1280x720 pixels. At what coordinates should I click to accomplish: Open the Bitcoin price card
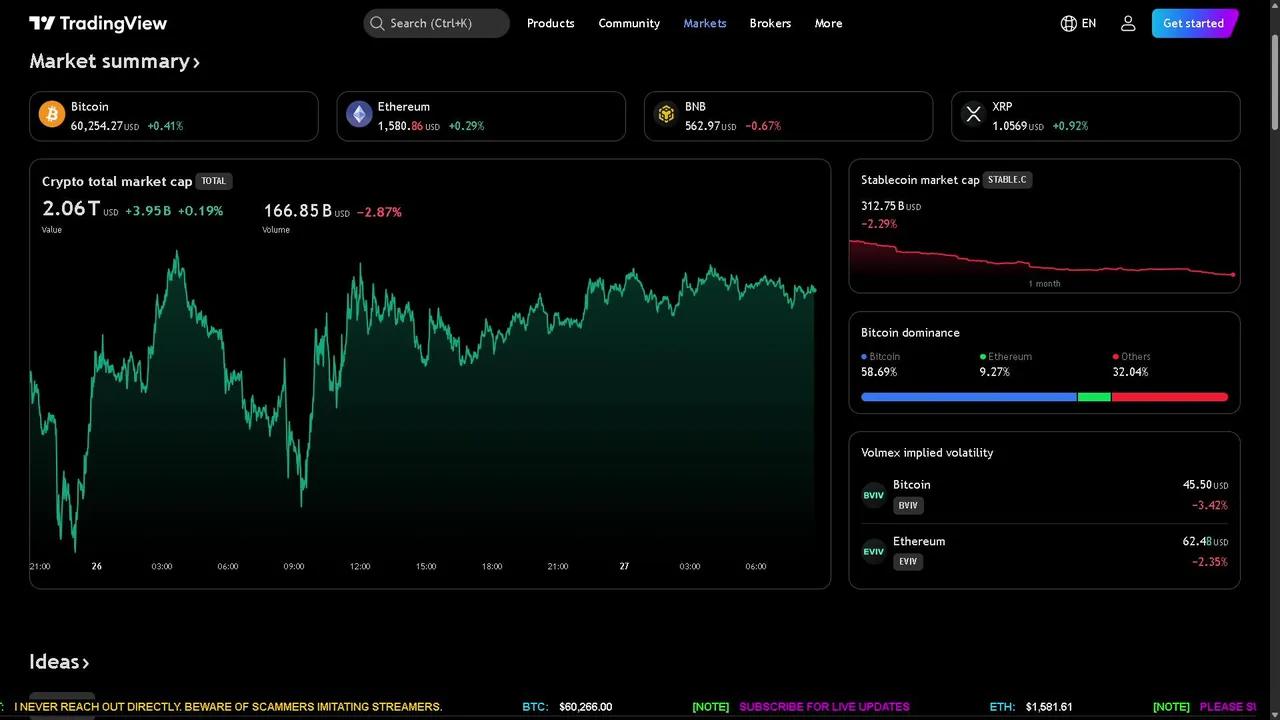174,116
